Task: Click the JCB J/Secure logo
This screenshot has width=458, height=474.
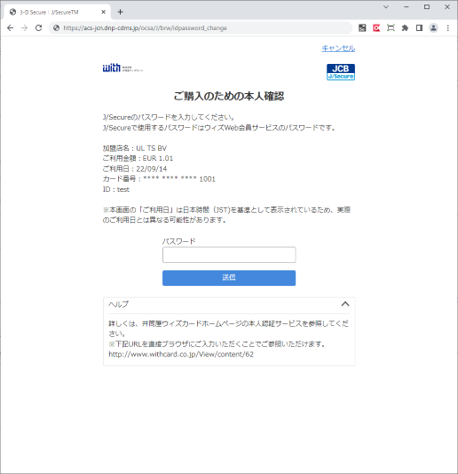Action: click(x=341, y=72)
